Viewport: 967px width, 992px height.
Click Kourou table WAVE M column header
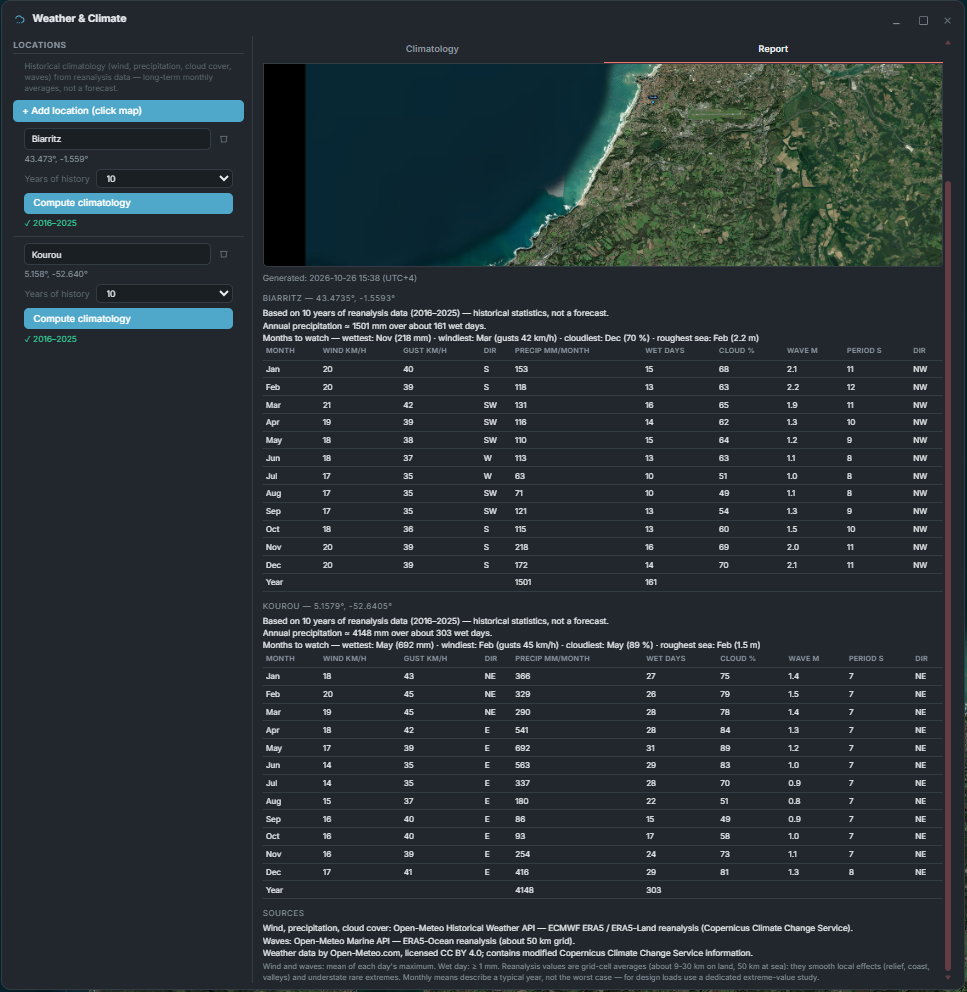[804, 659]
